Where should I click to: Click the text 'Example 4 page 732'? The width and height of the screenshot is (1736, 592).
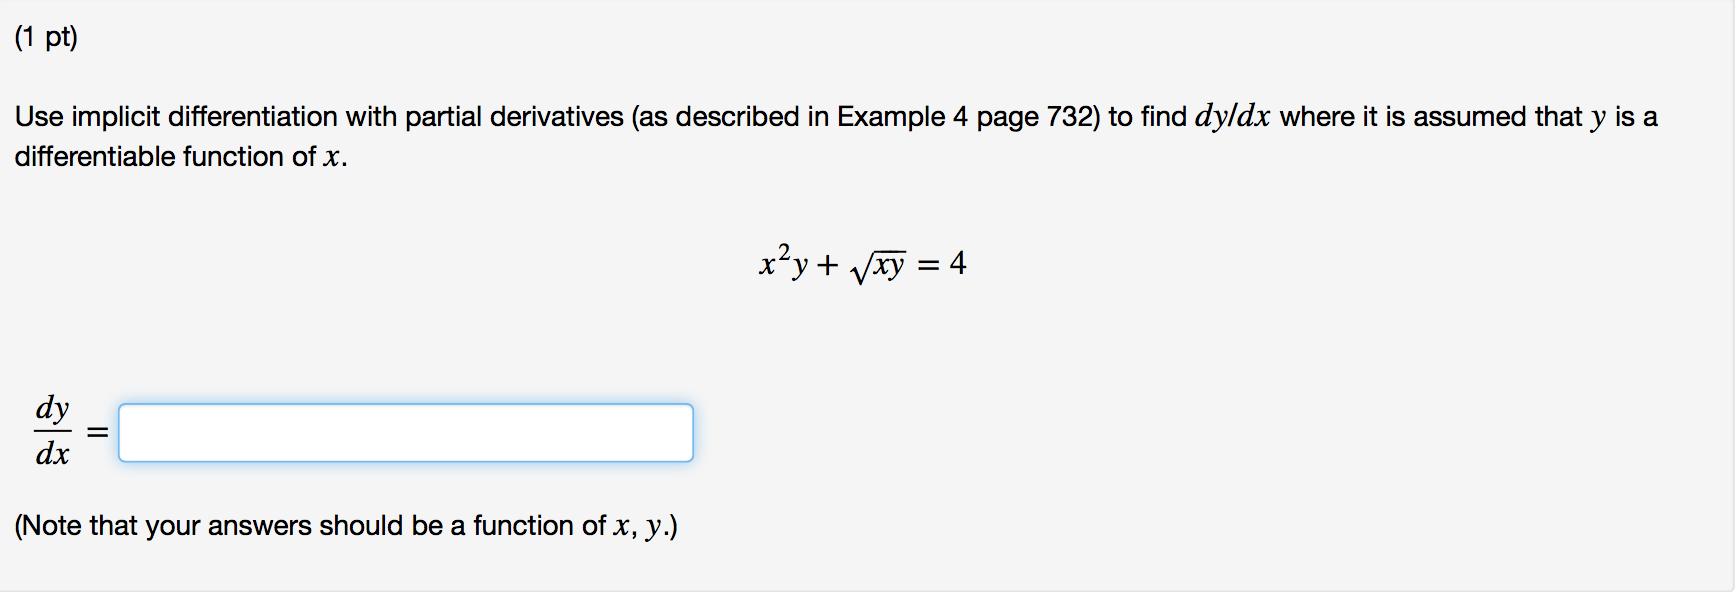click(x=965, y=117)
